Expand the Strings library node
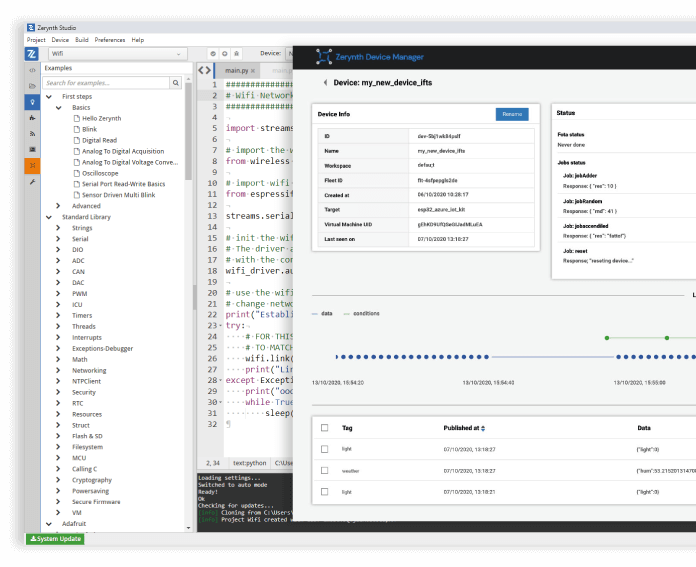Screen dimensions: 696x567 58,228
